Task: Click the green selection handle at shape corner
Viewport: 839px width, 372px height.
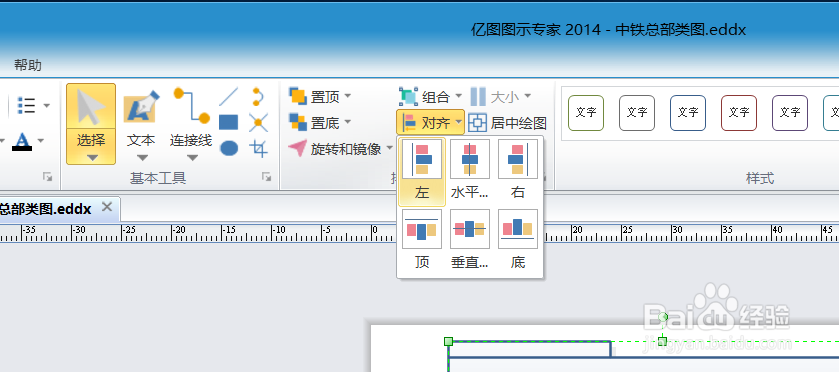Action: 448,341
